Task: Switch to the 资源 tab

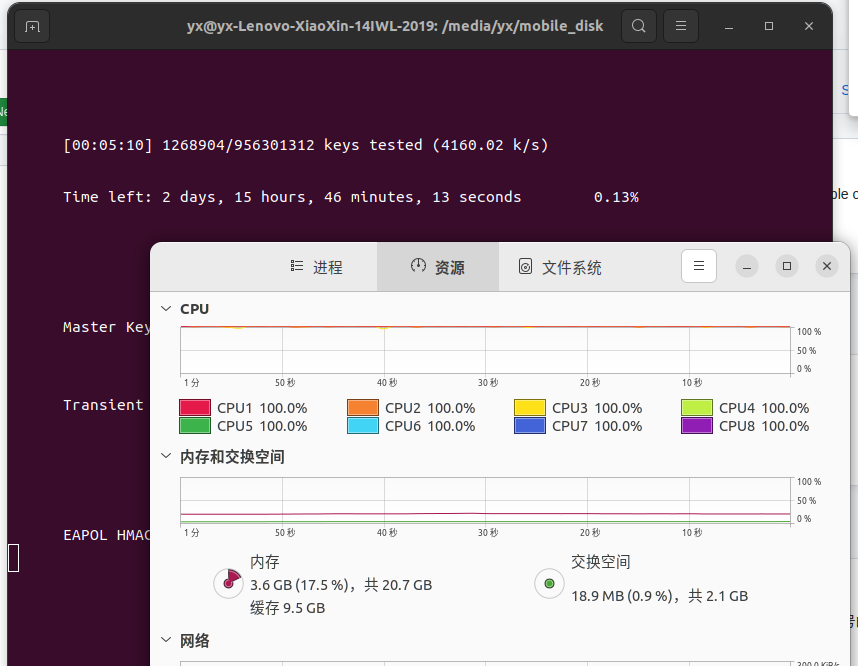Action: click(438, 267)
